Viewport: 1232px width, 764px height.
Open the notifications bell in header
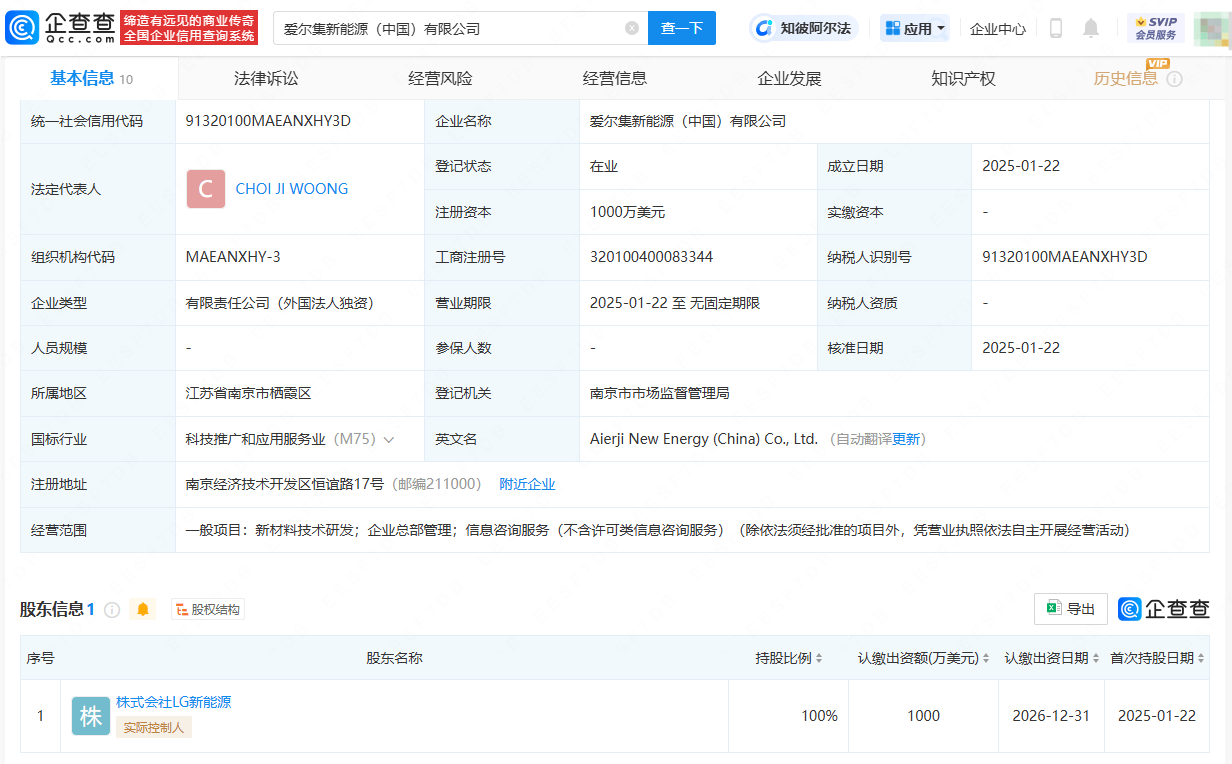[x=1091, y=28]
